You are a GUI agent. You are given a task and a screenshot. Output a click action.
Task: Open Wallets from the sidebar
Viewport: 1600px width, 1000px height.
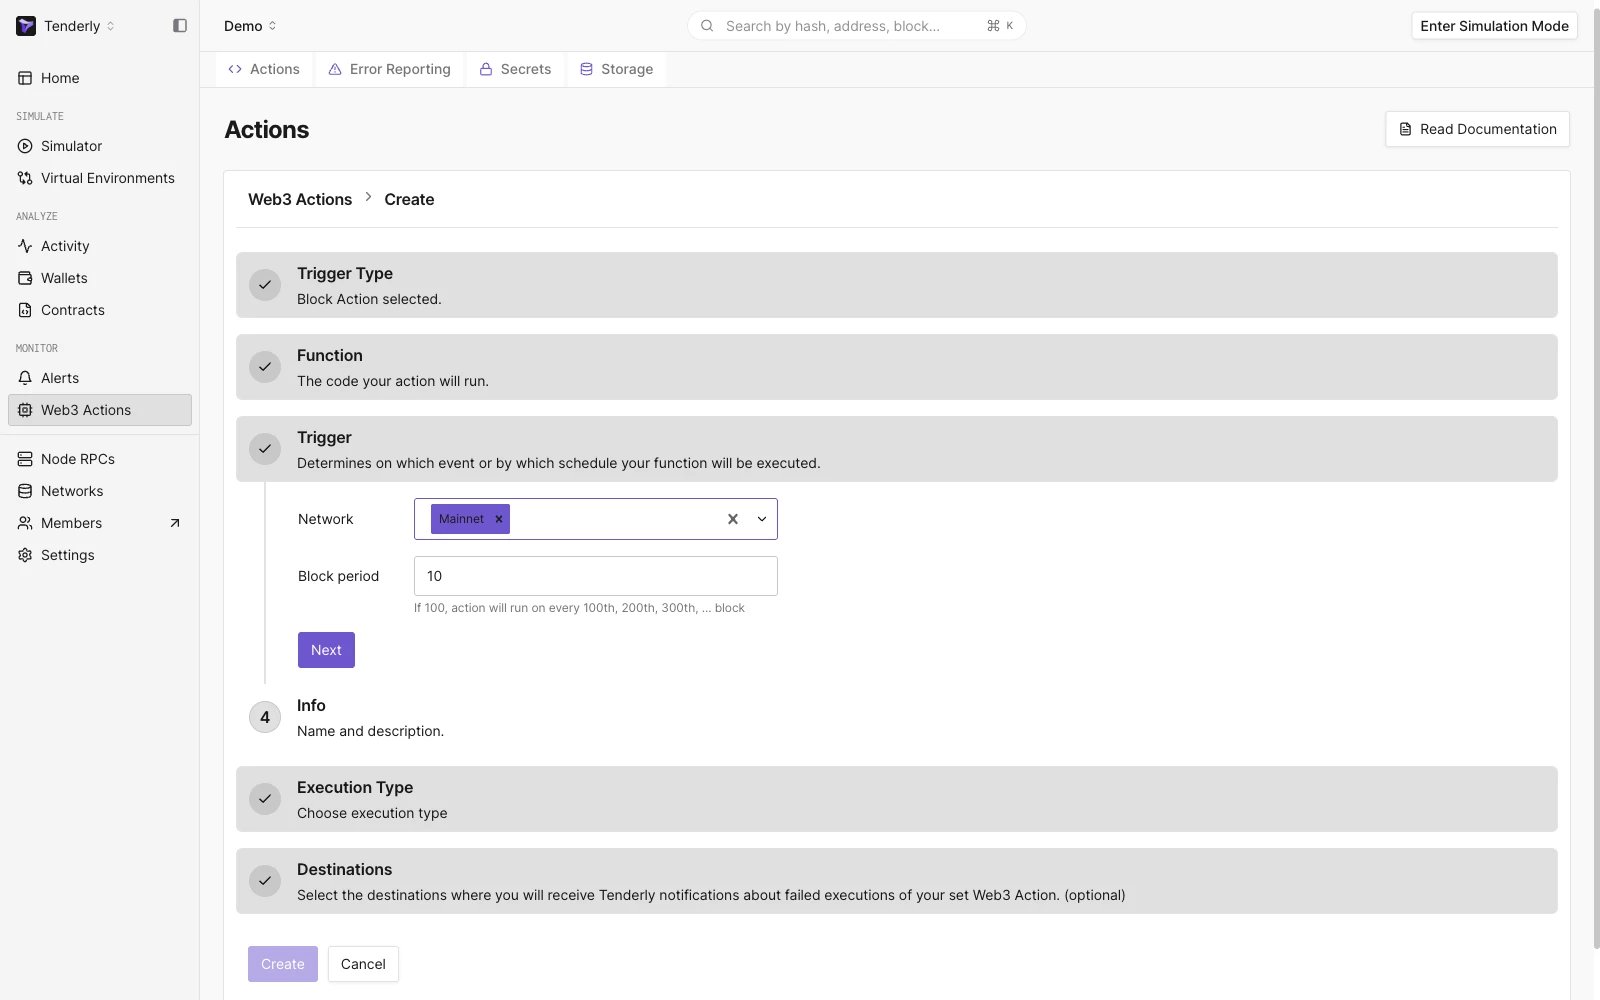click(x=100, y=278)
